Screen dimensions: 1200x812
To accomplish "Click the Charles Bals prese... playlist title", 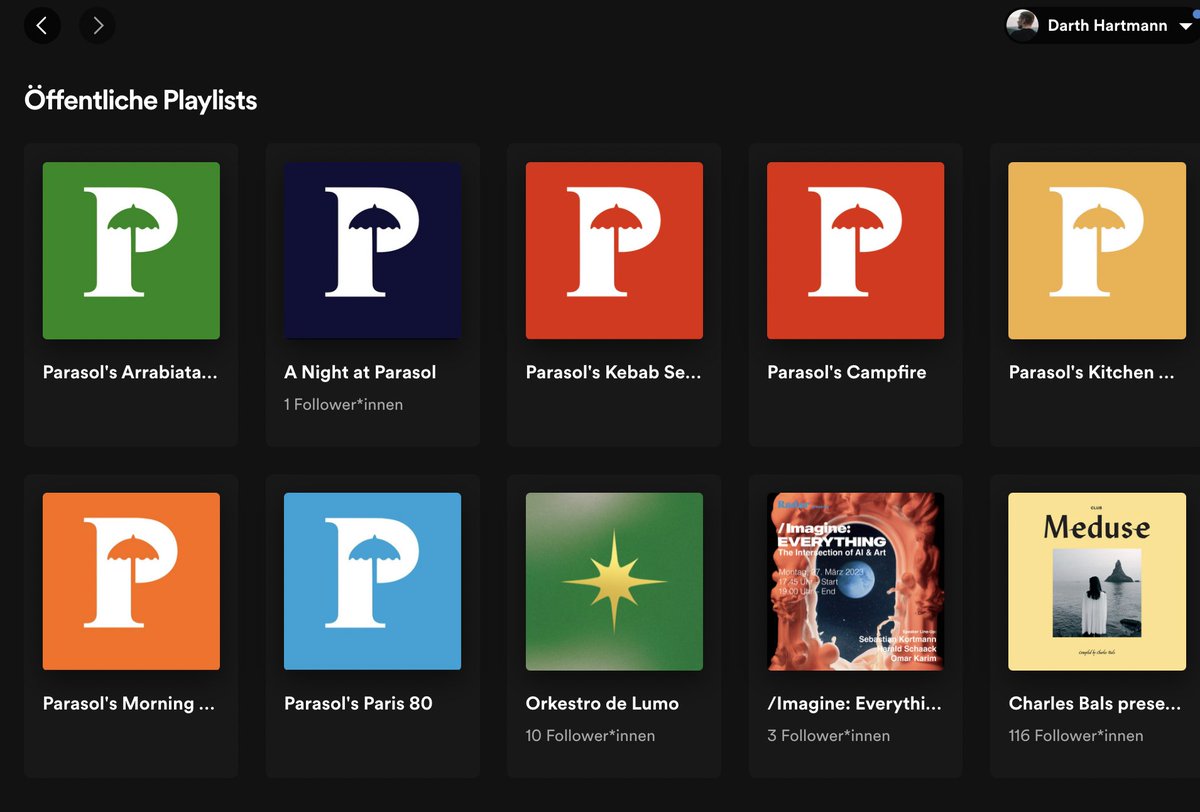I will point(1094,703).
